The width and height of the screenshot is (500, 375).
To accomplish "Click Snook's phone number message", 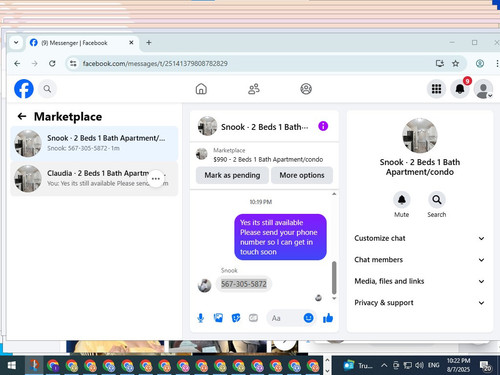I will pyautogui.click(x=244, y=284).
